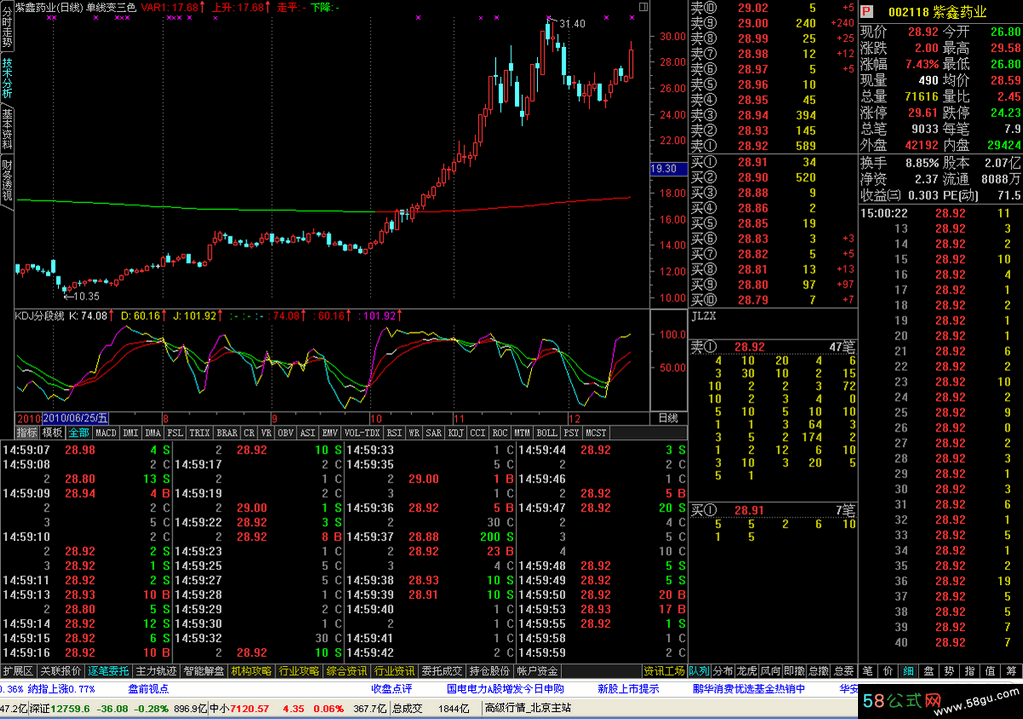Show the RSI indicator
Viewport: 1023px width, 719px height.
click(x=394, y=433)
